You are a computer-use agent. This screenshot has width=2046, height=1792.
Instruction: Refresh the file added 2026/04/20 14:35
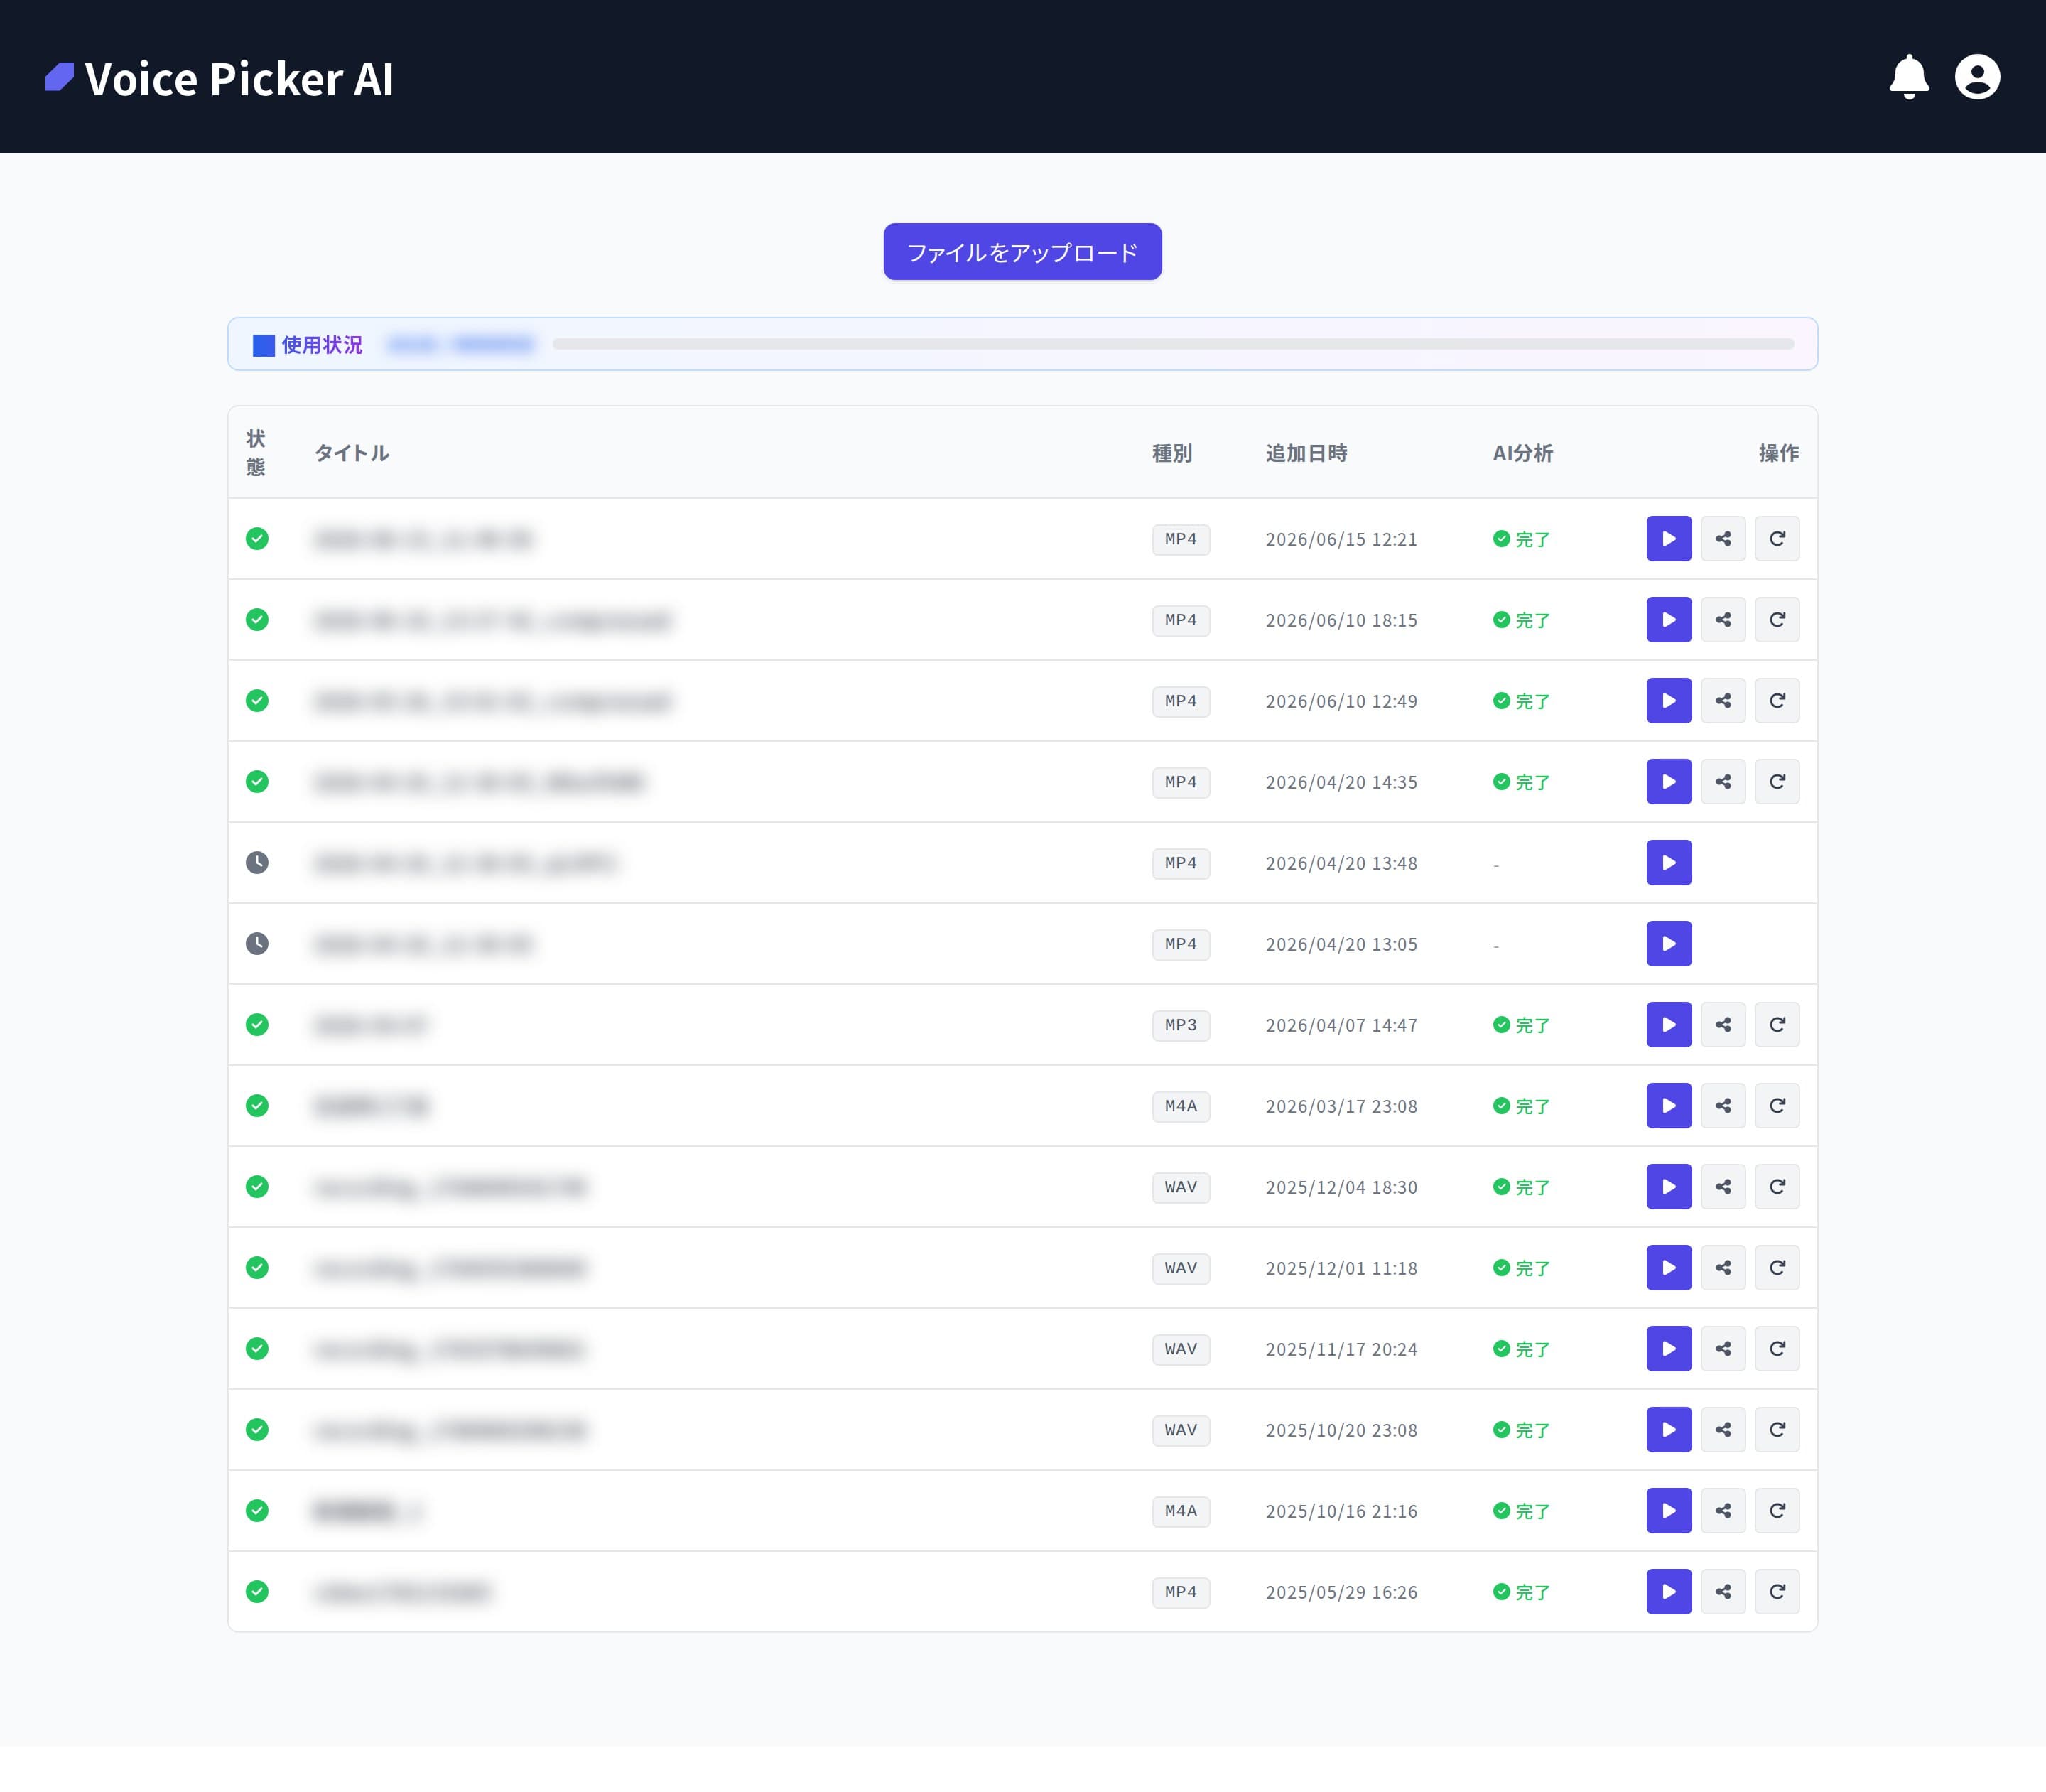1777,782
